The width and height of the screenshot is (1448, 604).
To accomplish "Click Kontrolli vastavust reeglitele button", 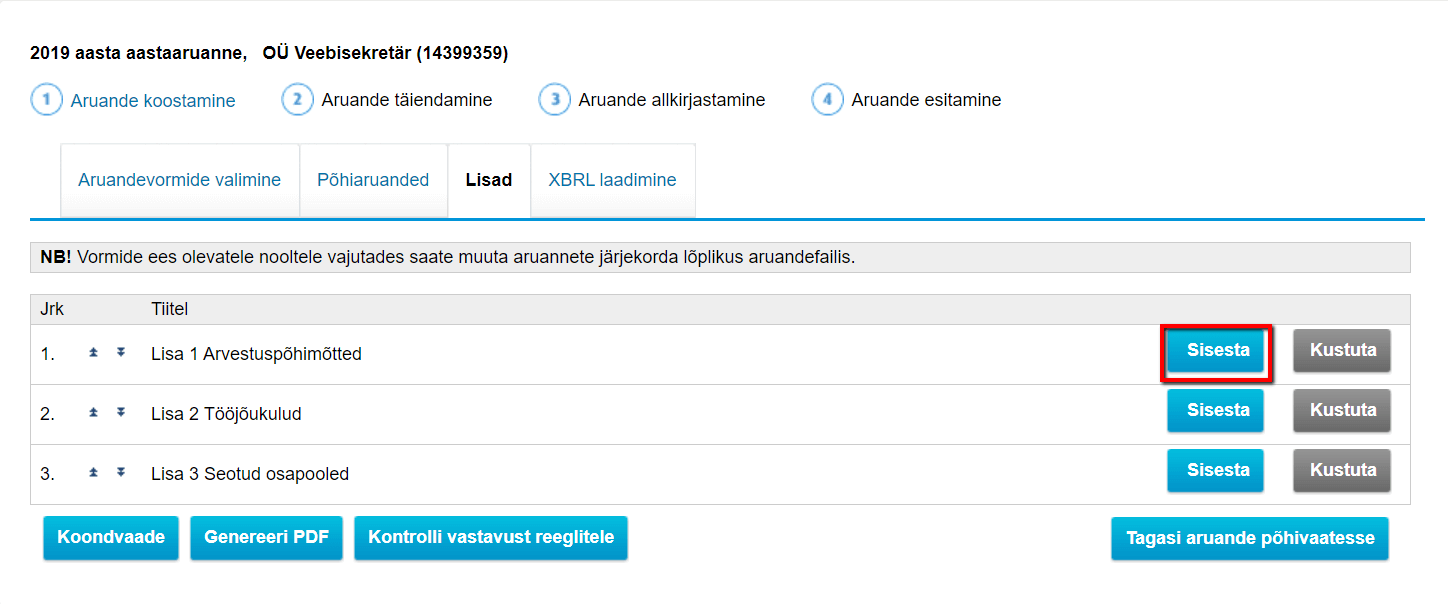I will click(x=491, y=538).
